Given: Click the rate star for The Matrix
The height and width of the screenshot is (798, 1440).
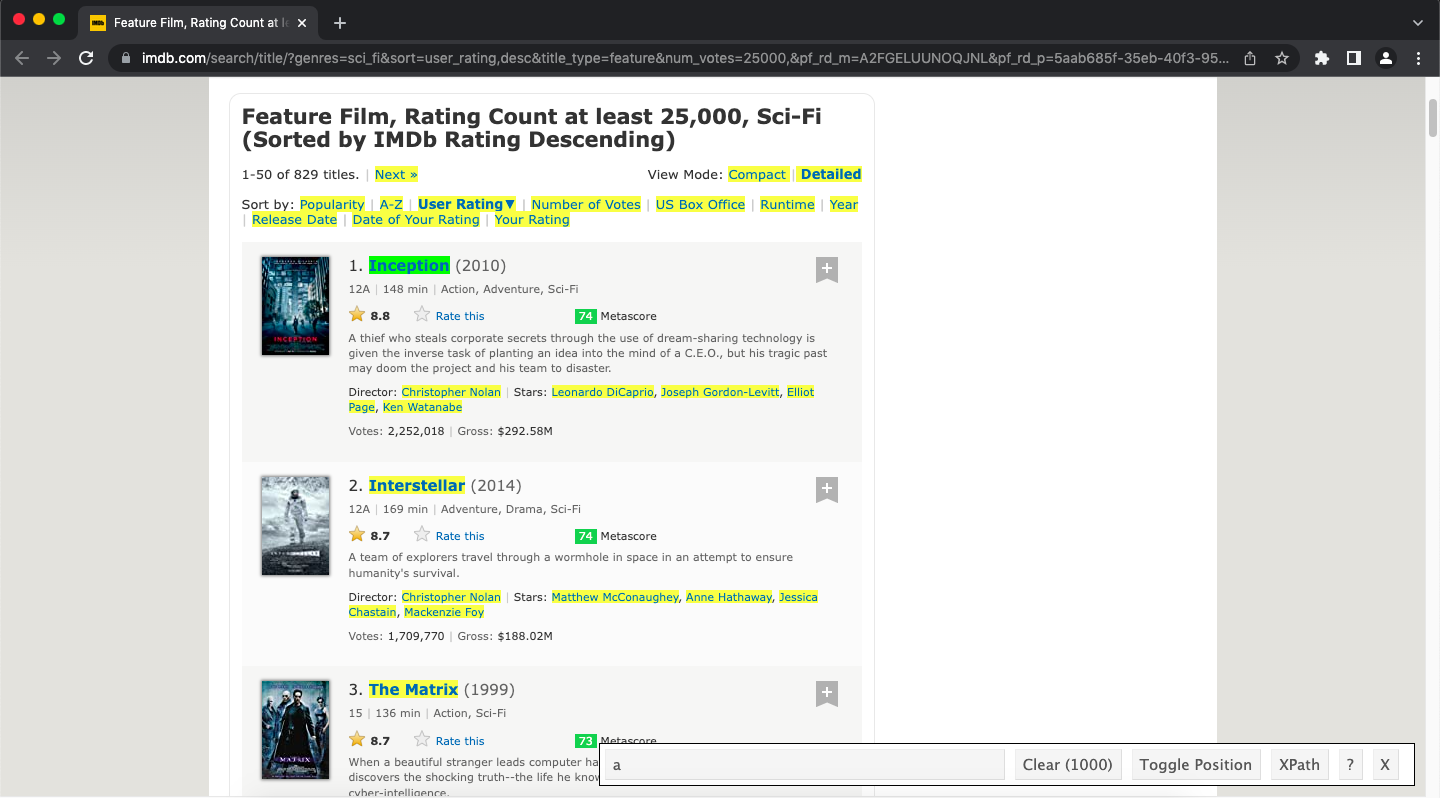Looking at the screenshot, I should tap(422, 740).
